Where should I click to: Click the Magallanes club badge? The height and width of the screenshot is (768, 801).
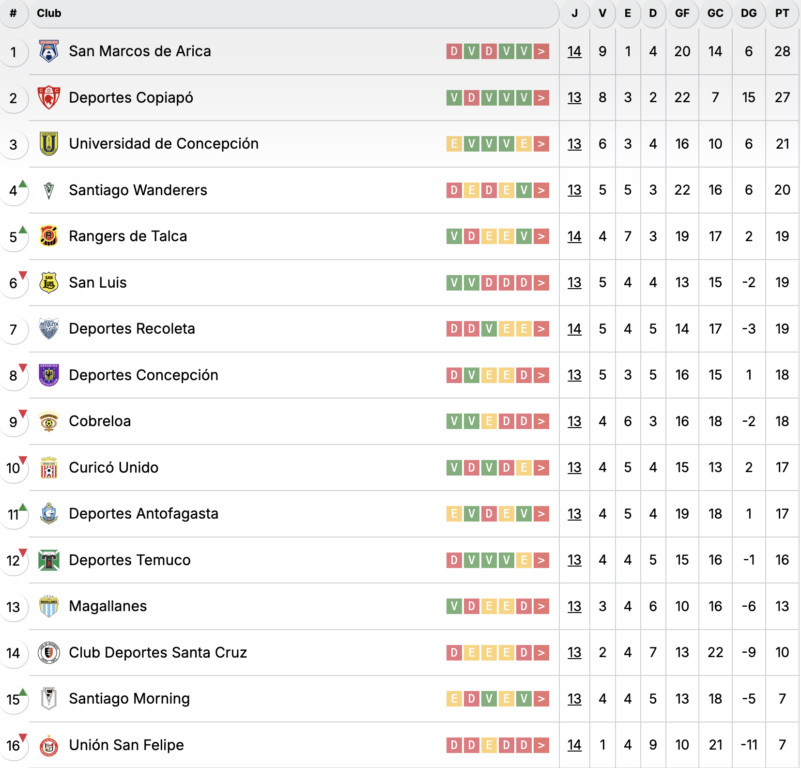(x=49, y=606)
